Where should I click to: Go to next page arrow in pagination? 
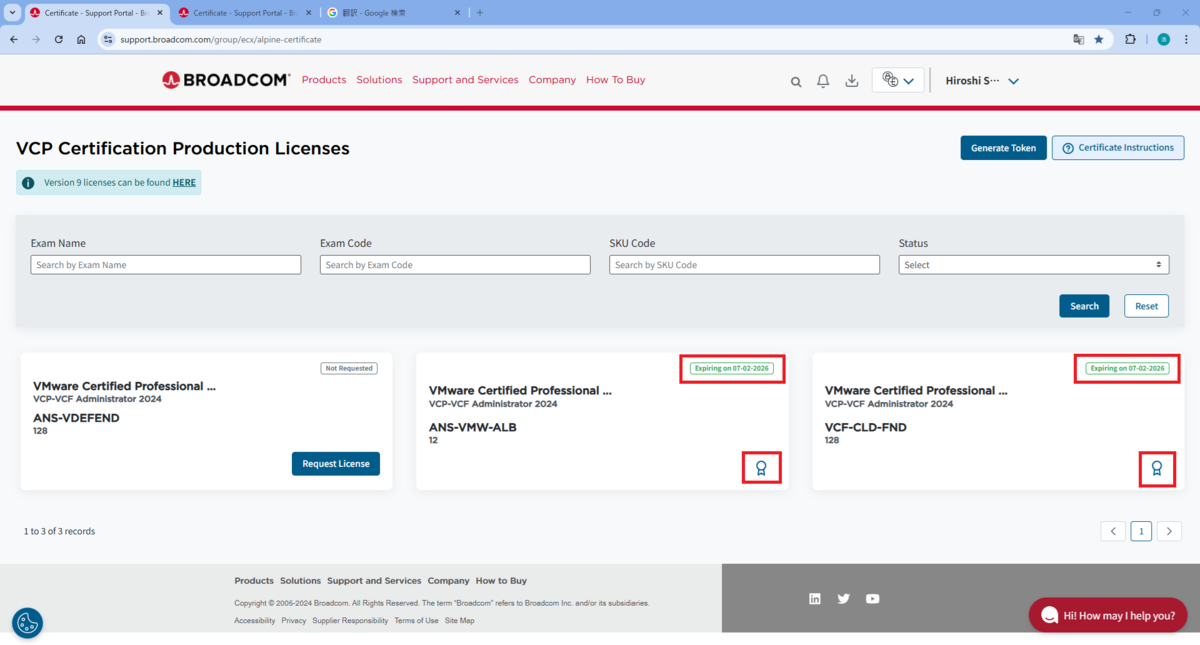pyautogui.click(x=1169, y=531)
